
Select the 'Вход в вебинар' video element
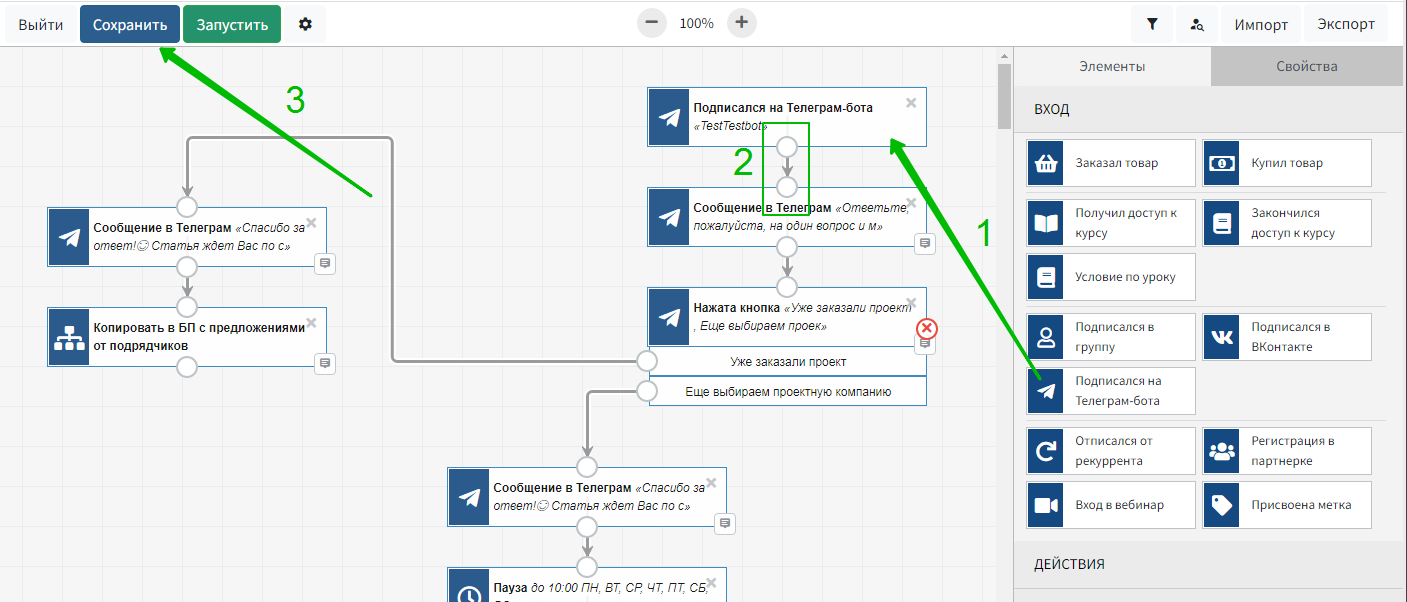point(1111,505)
